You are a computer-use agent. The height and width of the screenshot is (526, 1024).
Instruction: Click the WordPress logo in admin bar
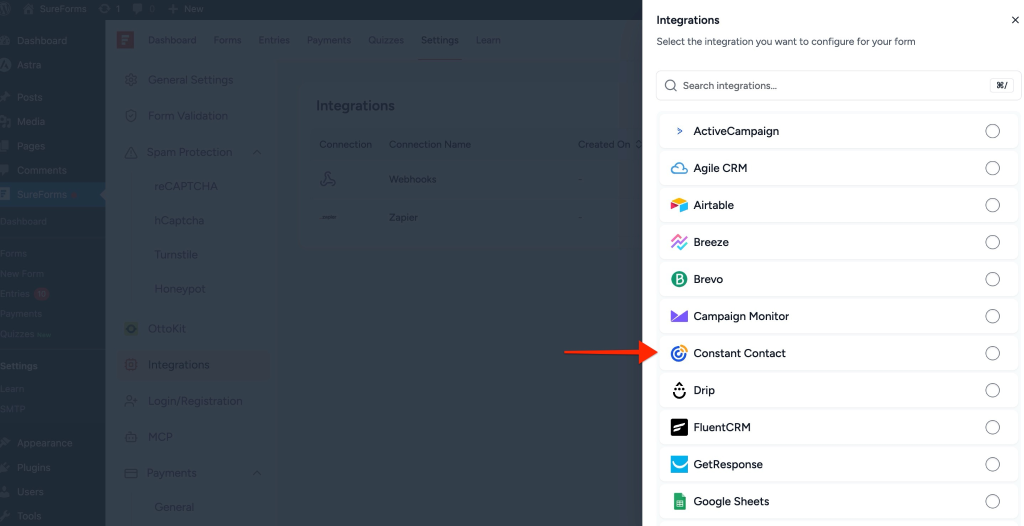5,9
